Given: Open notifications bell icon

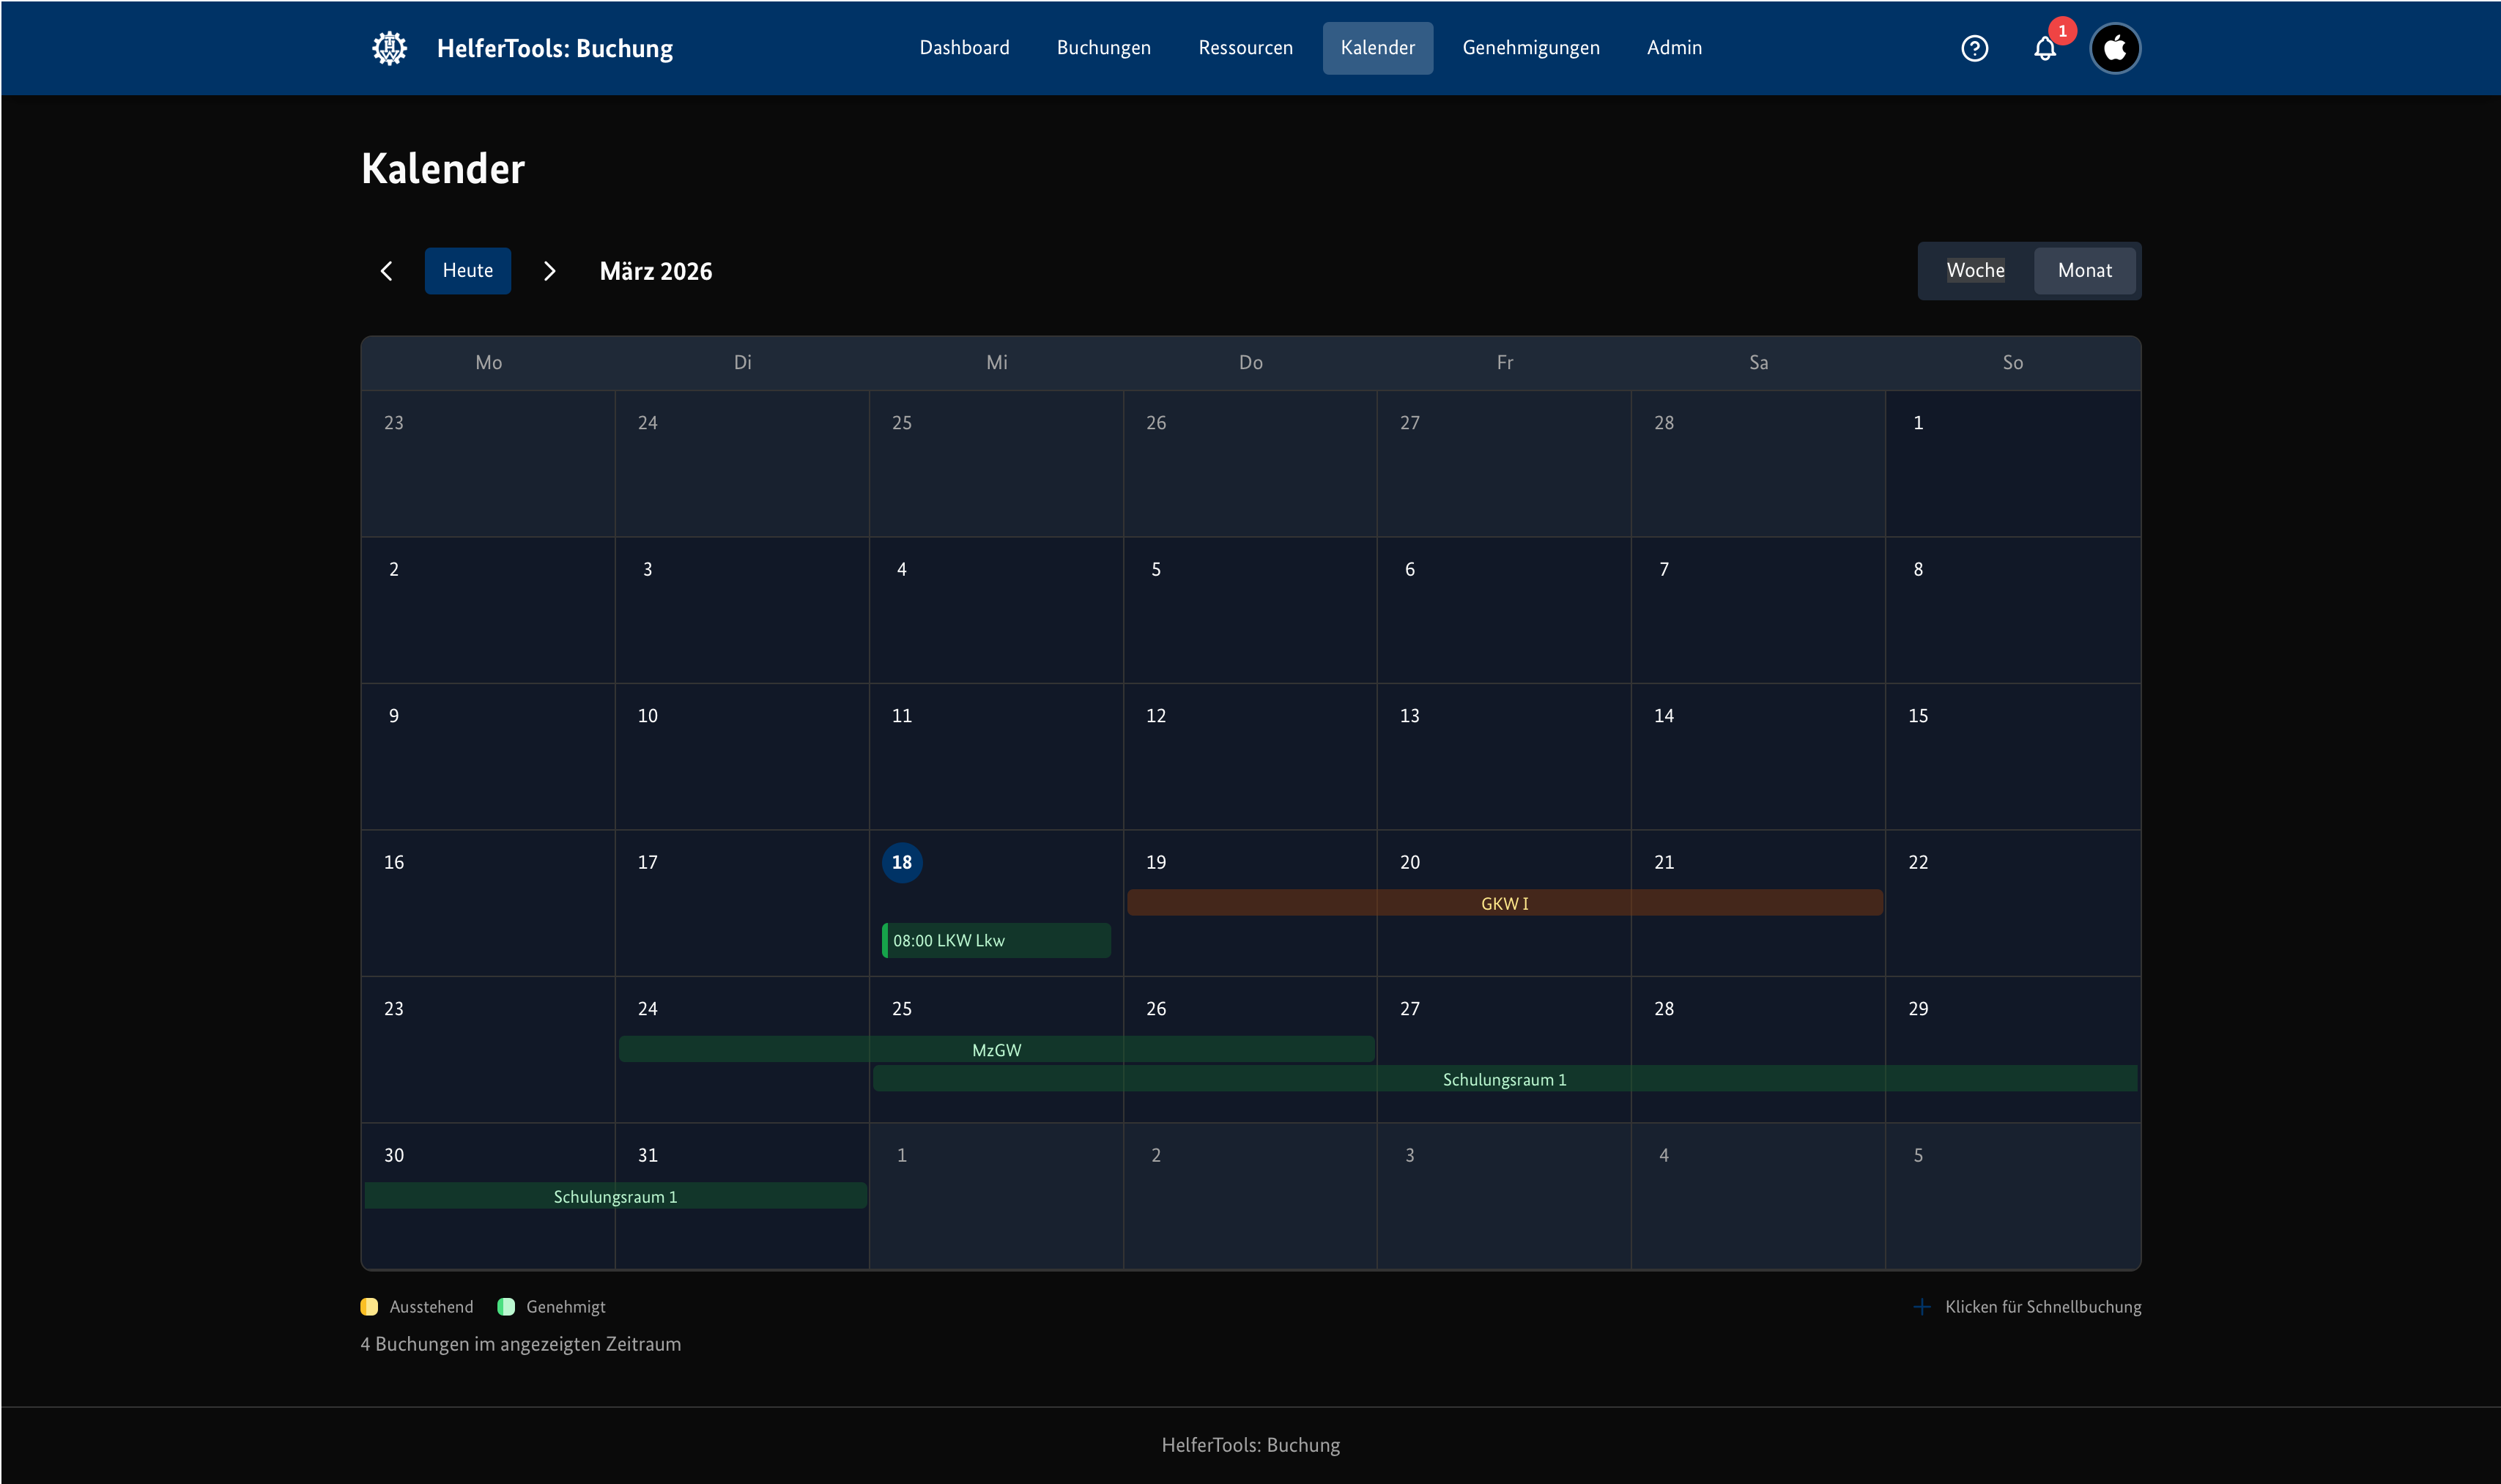Looking at the screenshot, I should click(2044, 49).
